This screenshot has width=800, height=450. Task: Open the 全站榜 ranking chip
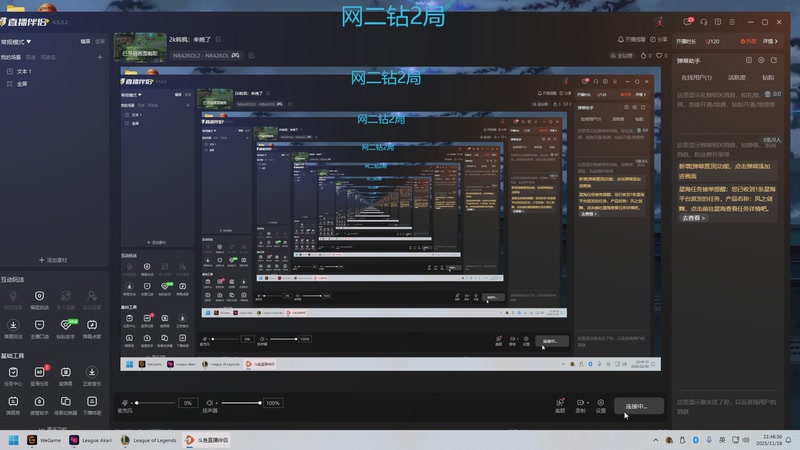pyautogui.click(x=622, y=56)
